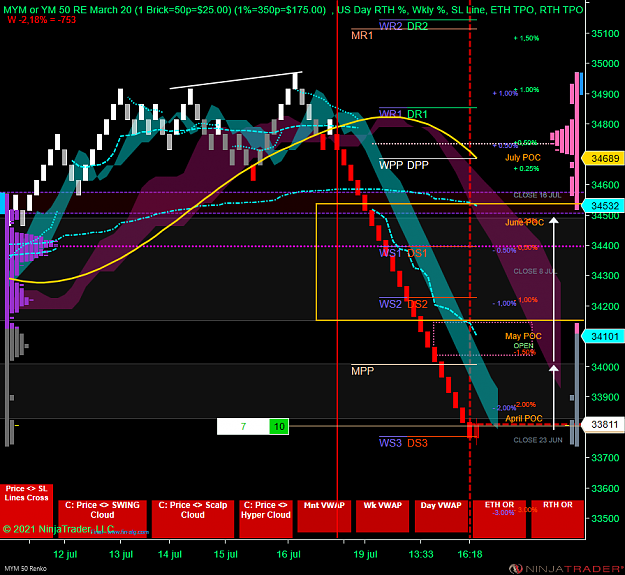The image size is (625, 575).
Task: Click the Day VWAP indicator panel
Action: pos(441,516)
